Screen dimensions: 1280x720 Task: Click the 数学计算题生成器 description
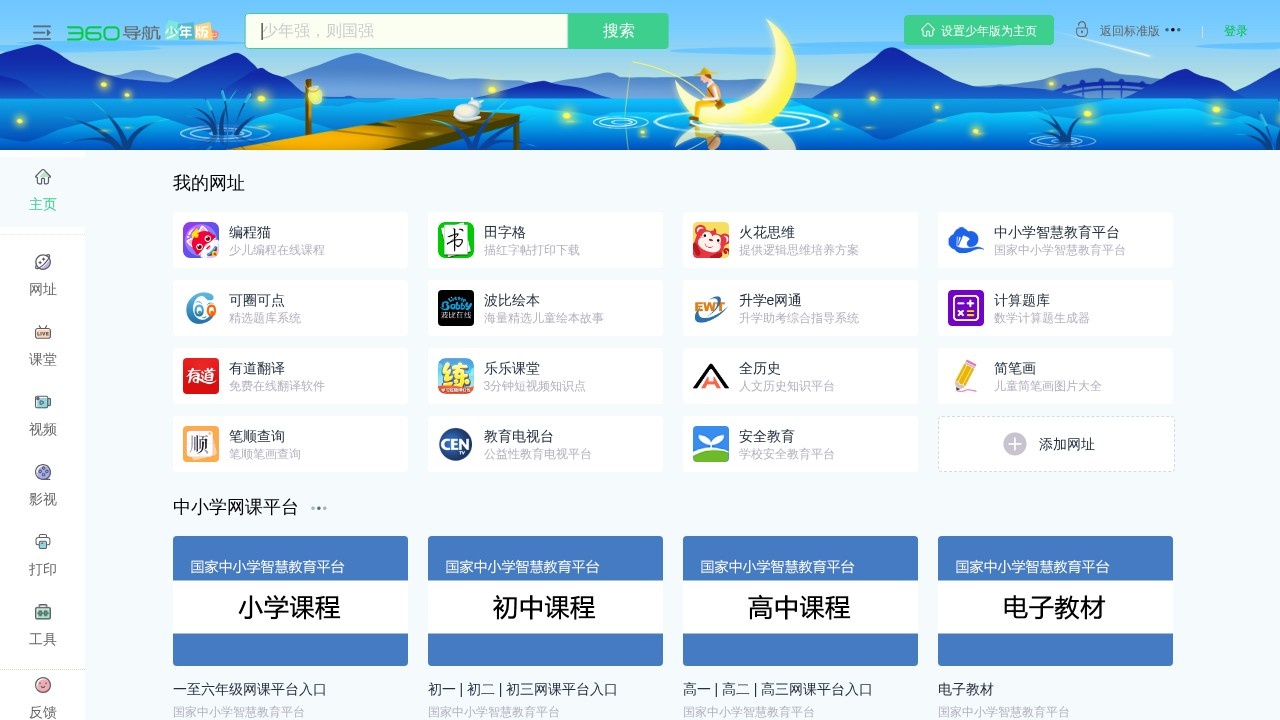coord(1042,318)
